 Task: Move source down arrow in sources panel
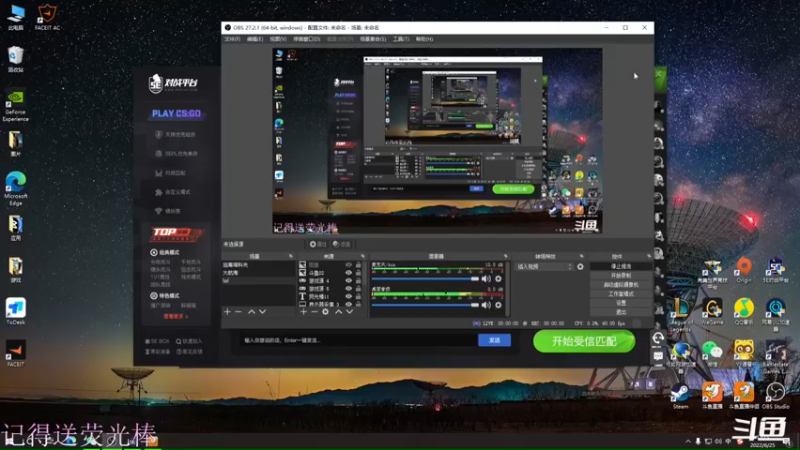click(x=349, y=311)
